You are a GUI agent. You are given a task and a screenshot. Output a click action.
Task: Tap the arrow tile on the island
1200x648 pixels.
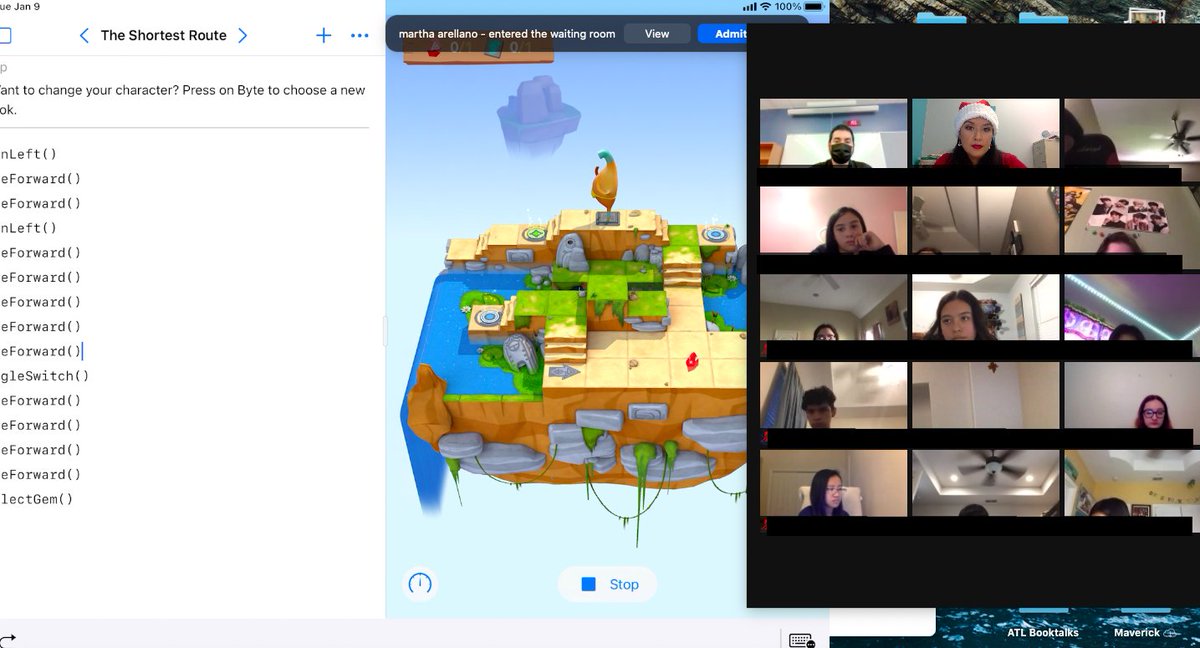pyautogui.click(x=564, y=372)
